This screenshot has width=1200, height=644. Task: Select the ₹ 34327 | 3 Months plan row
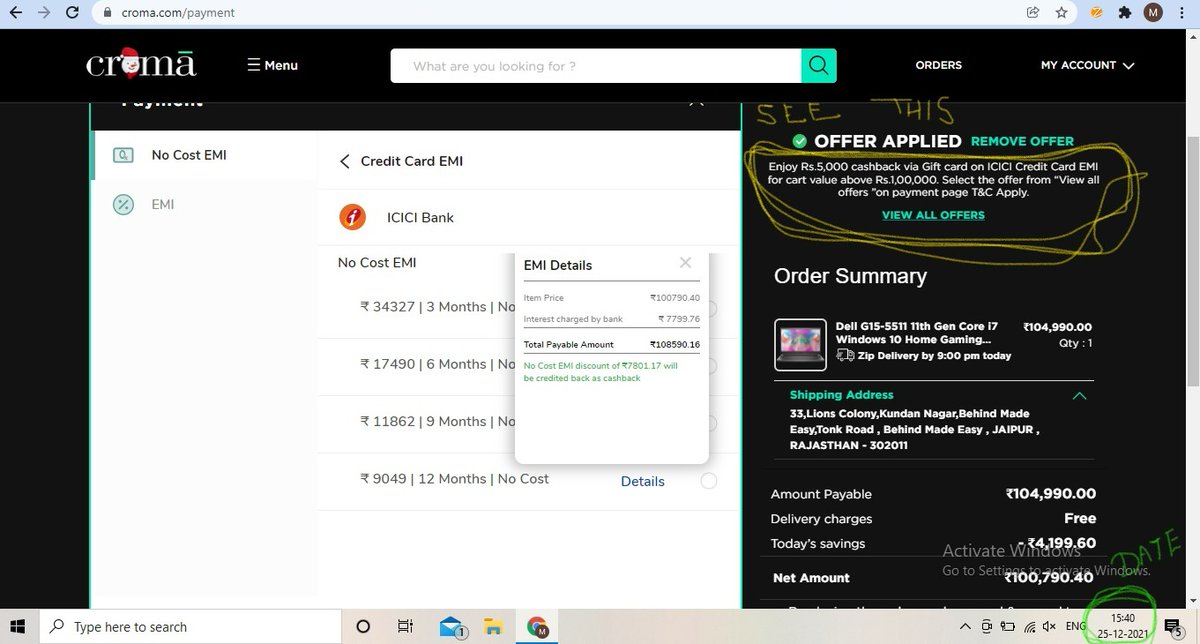coord(530,308)
